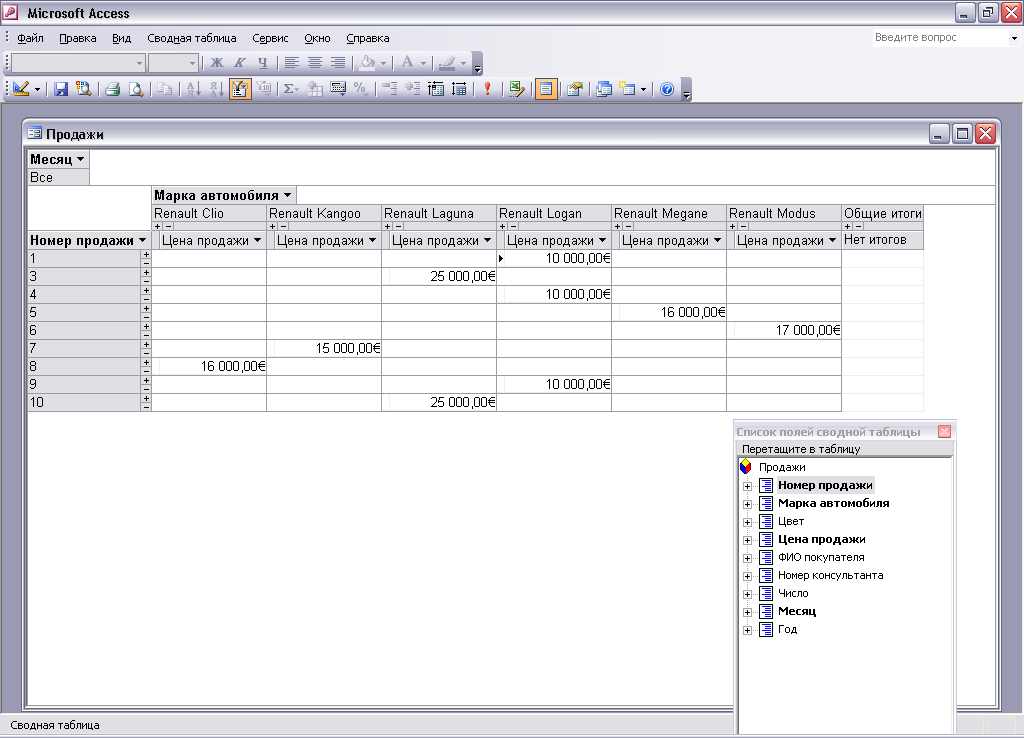Click the Collapse icon in toolbar
This screenshot has width=1024, height=738.
click(389, 89)
